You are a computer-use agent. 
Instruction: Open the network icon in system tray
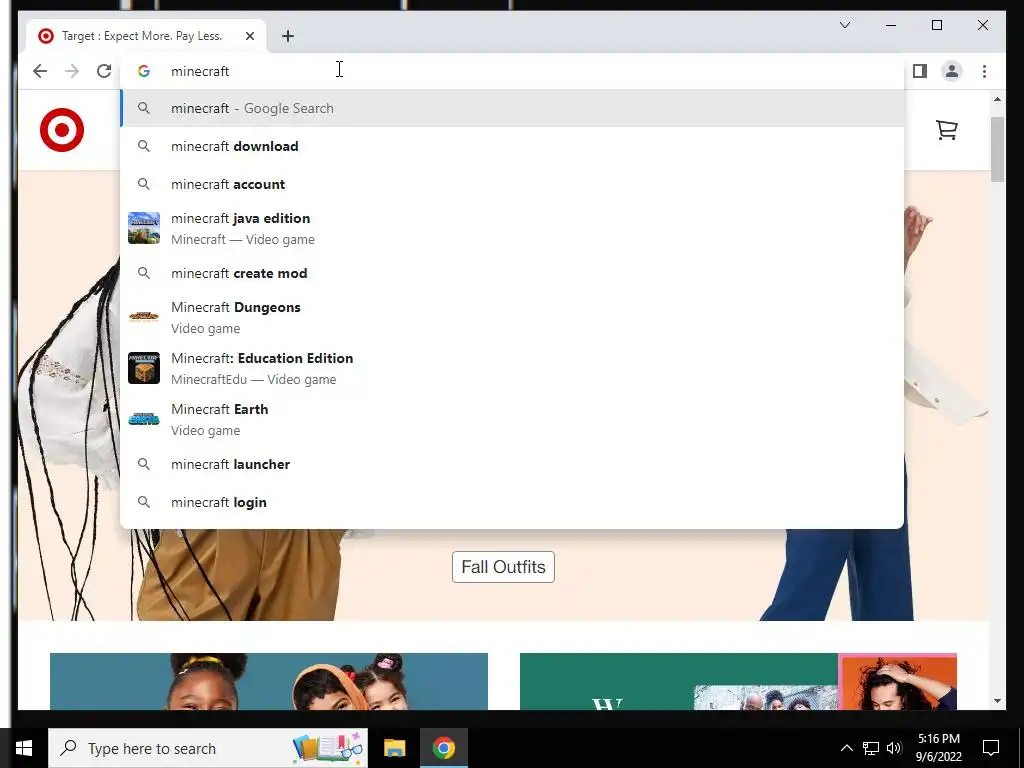(x=871, y=748)
